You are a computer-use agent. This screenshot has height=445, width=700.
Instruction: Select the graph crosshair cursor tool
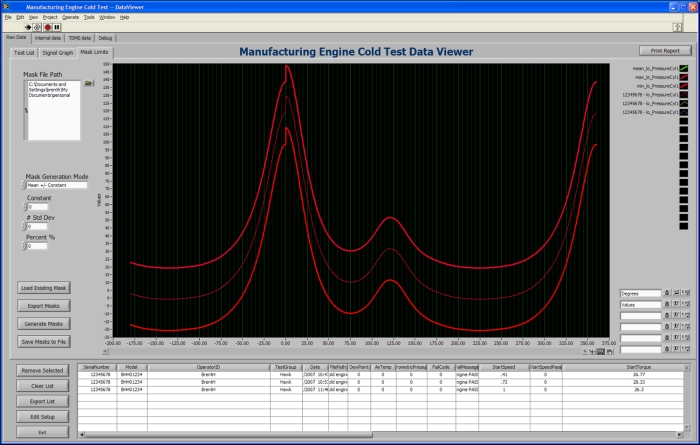590,351
